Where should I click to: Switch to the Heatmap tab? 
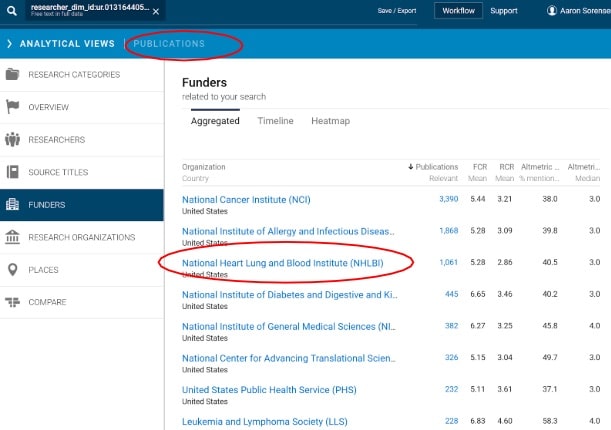[330, 121]
